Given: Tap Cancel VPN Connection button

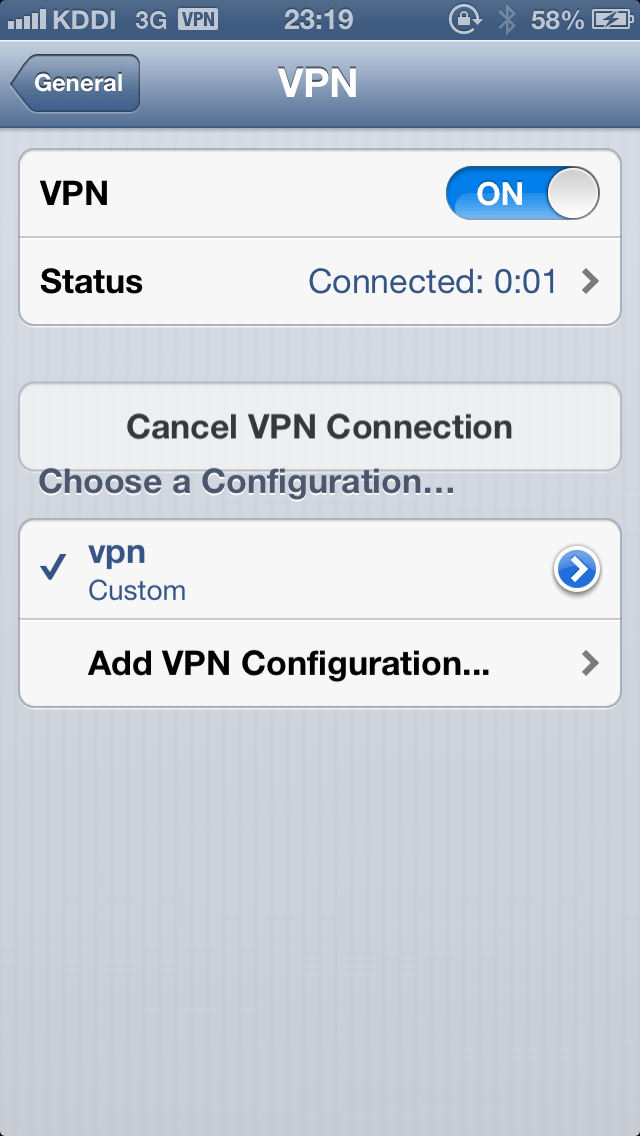Looking at the screenshot, I should (320, 427).
